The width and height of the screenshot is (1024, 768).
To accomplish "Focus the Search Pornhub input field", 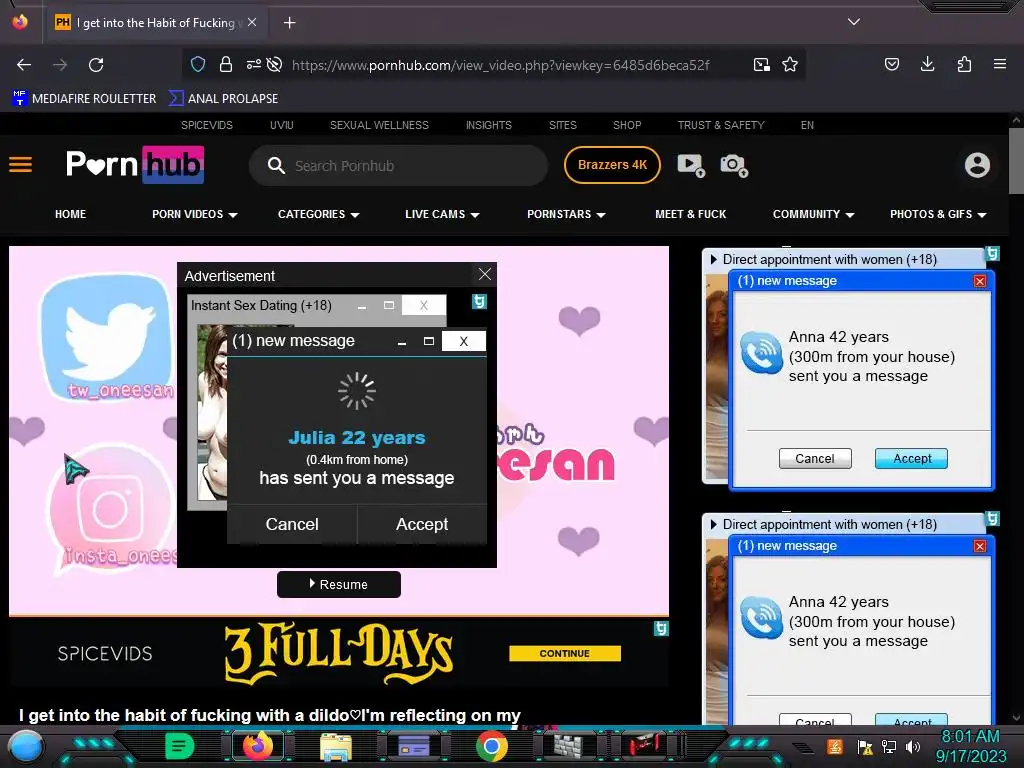I will pos(398,165).
